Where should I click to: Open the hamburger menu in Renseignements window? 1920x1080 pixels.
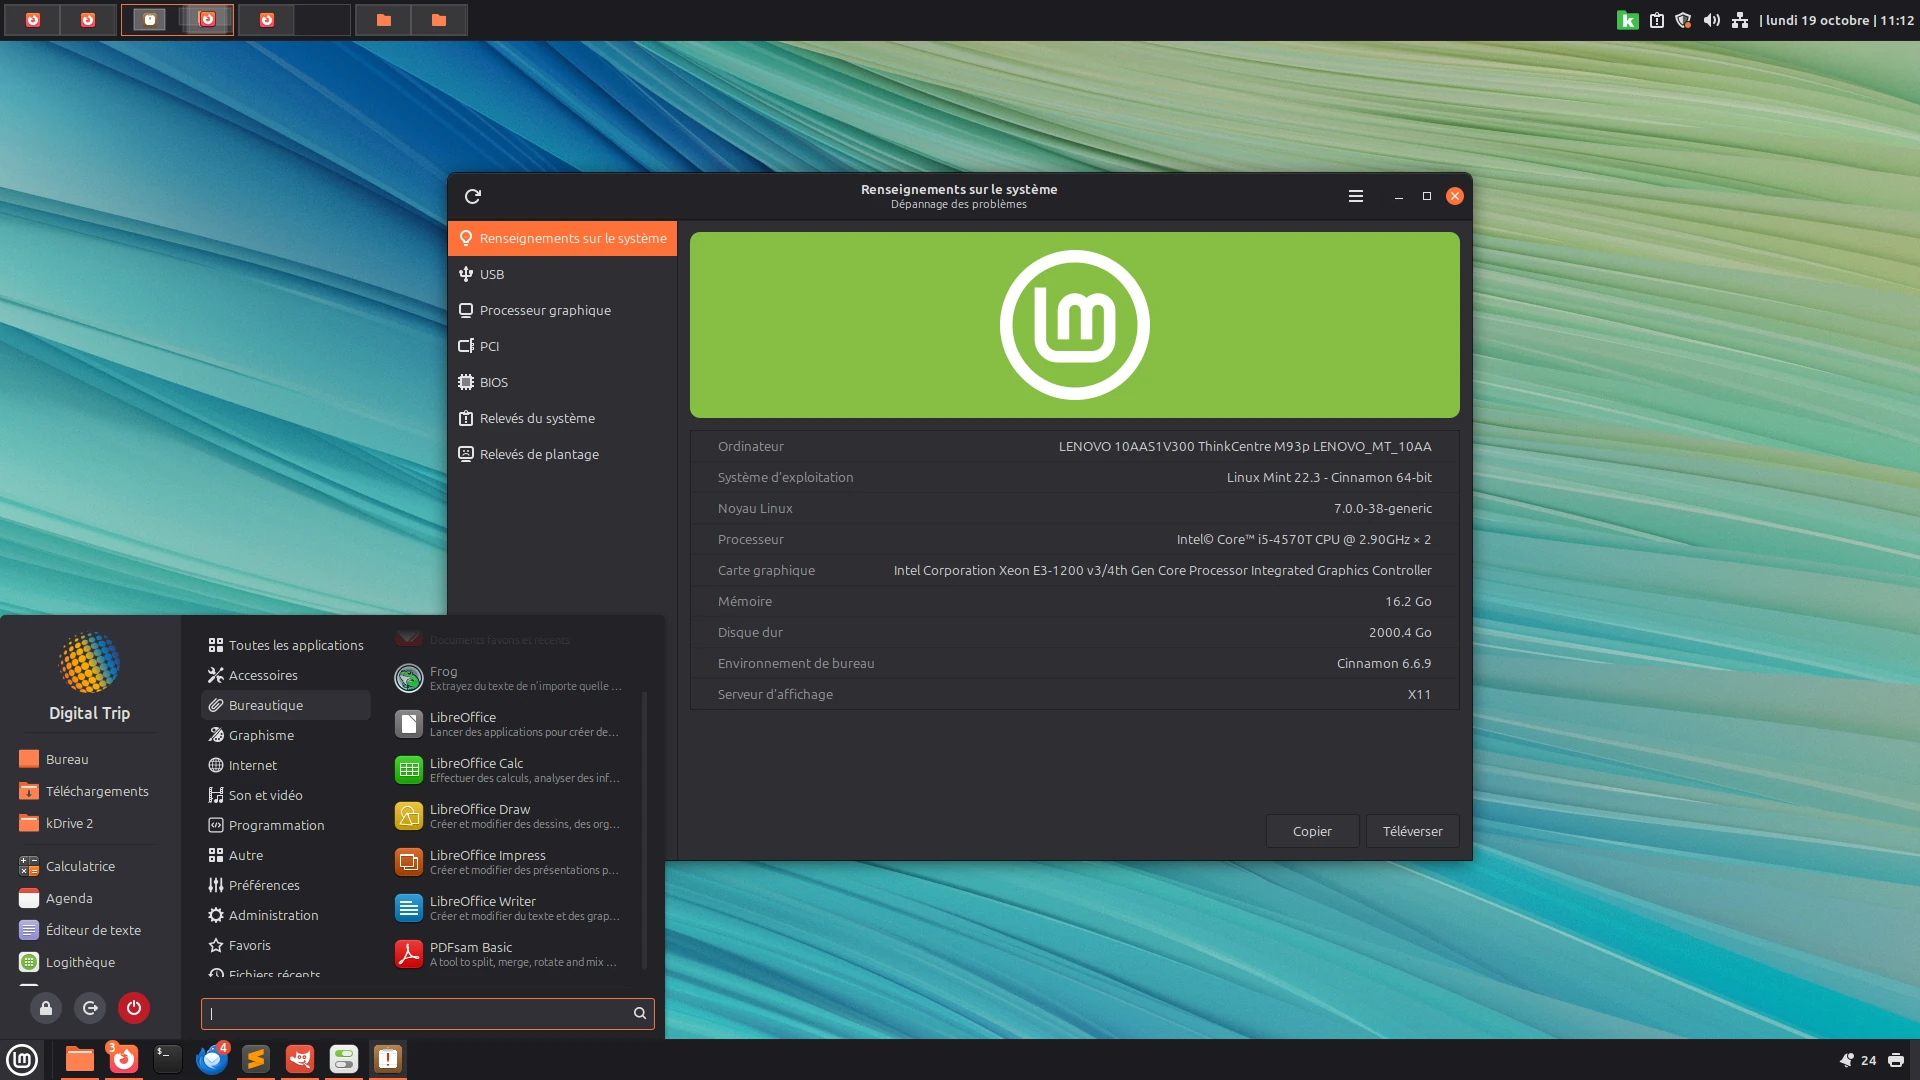tap(1356, 196)
